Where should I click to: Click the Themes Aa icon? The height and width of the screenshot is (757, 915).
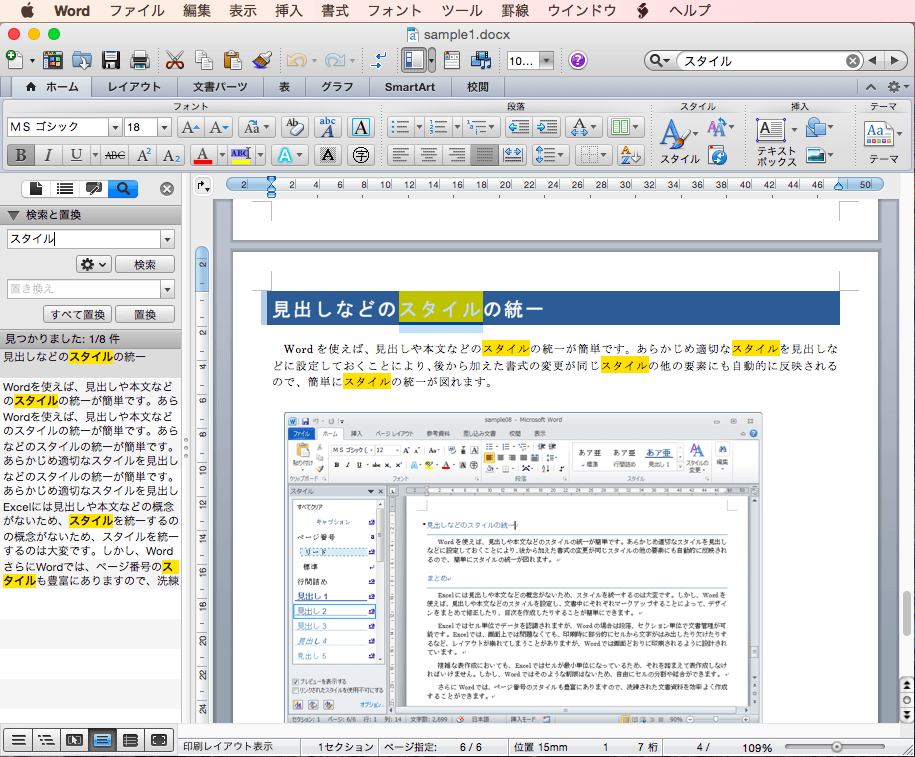(x=878, y=134)
